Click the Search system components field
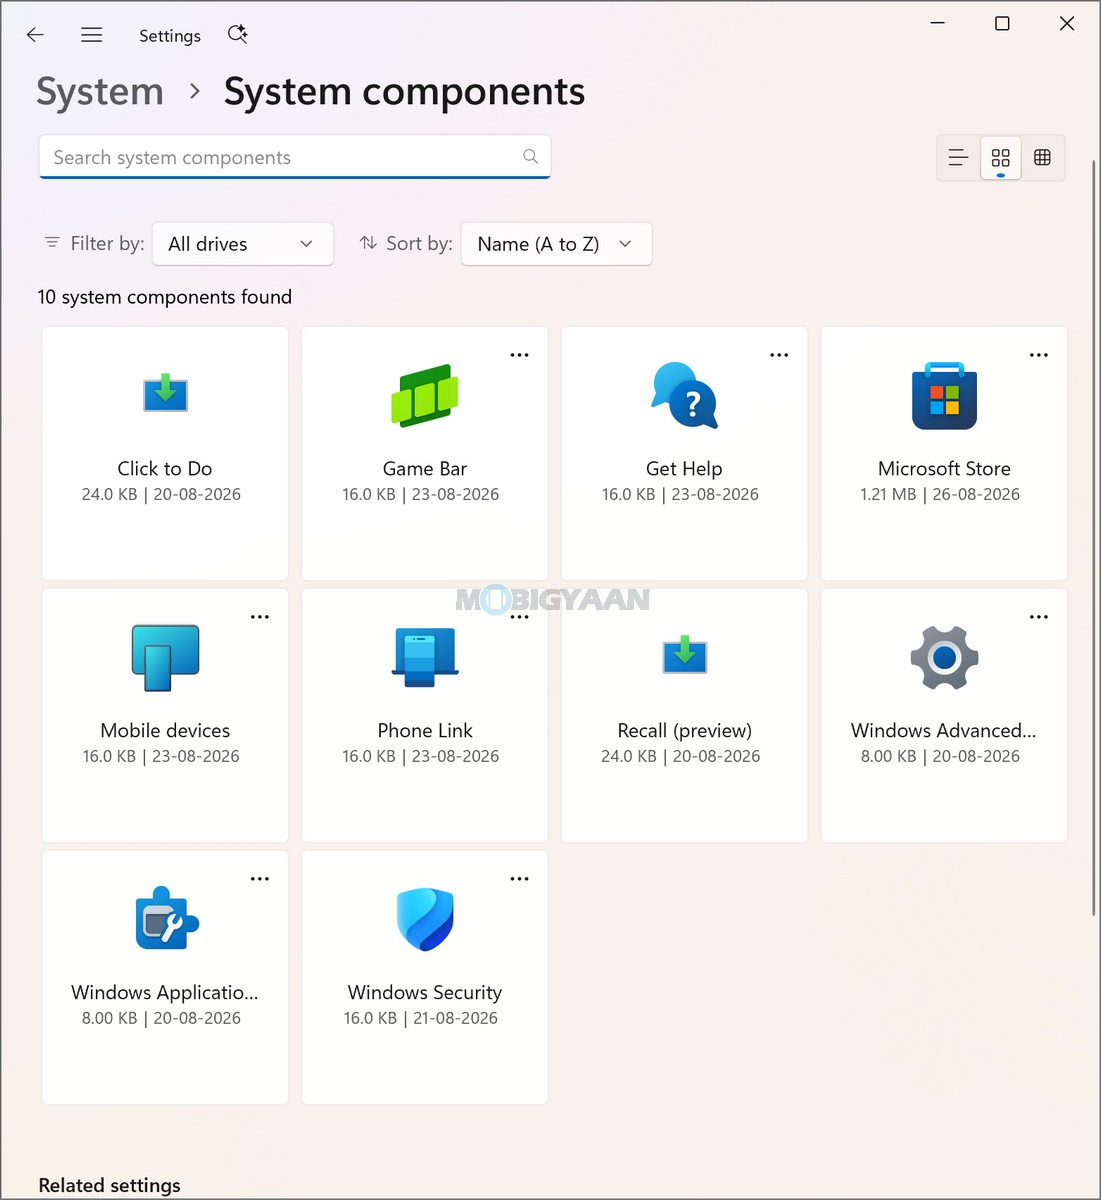The height and width of the screenshot is (1200, 1101). pos(295,157)
